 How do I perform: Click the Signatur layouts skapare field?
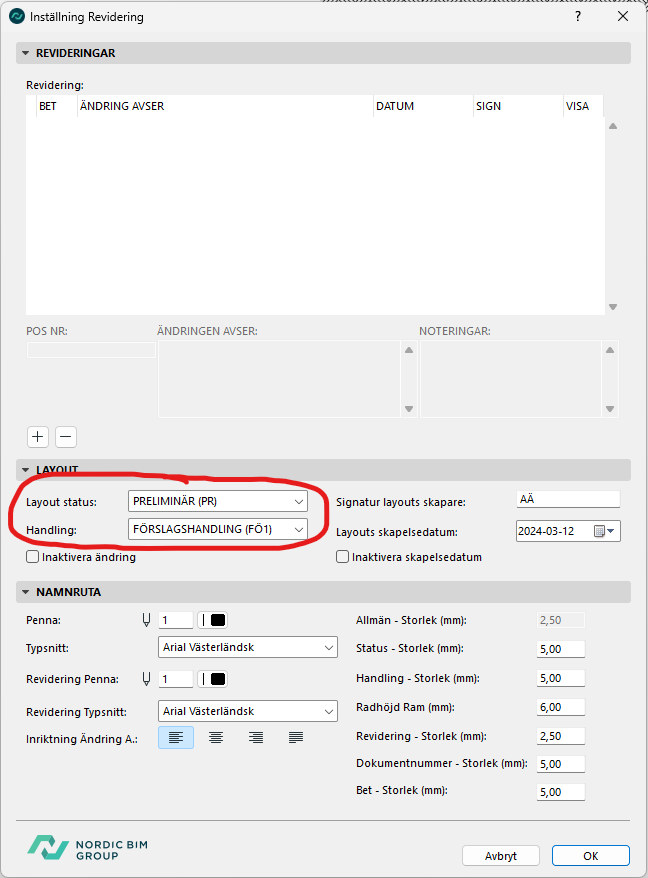click(x=568, y=500)
